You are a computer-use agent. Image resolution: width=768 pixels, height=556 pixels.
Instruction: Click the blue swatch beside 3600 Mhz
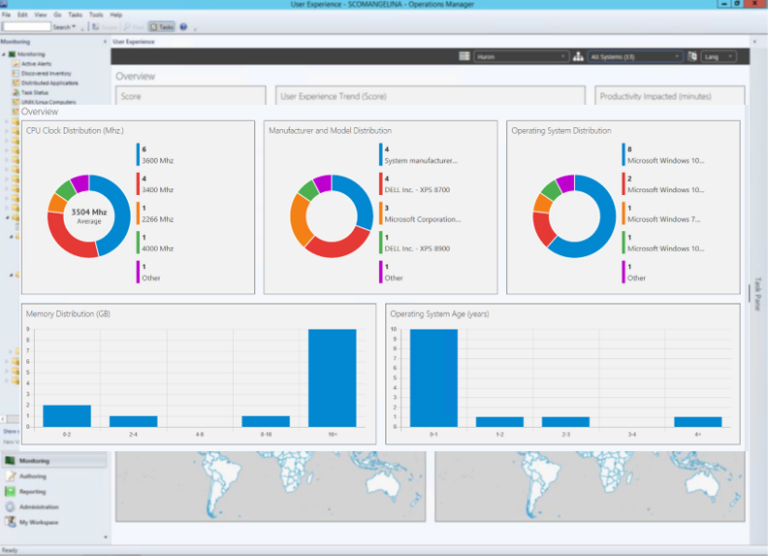pos(138,154)
